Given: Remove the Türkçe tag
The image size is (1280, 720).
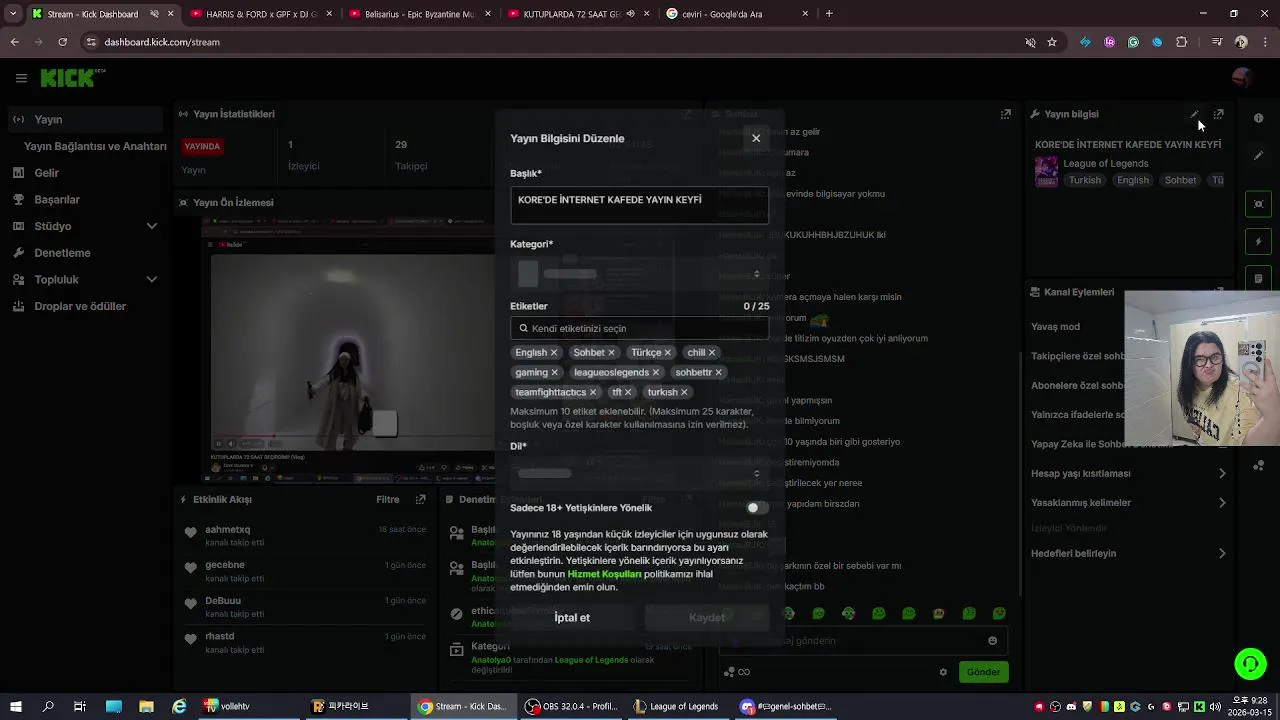Looking at the screenshot, I should coord(668,352).
